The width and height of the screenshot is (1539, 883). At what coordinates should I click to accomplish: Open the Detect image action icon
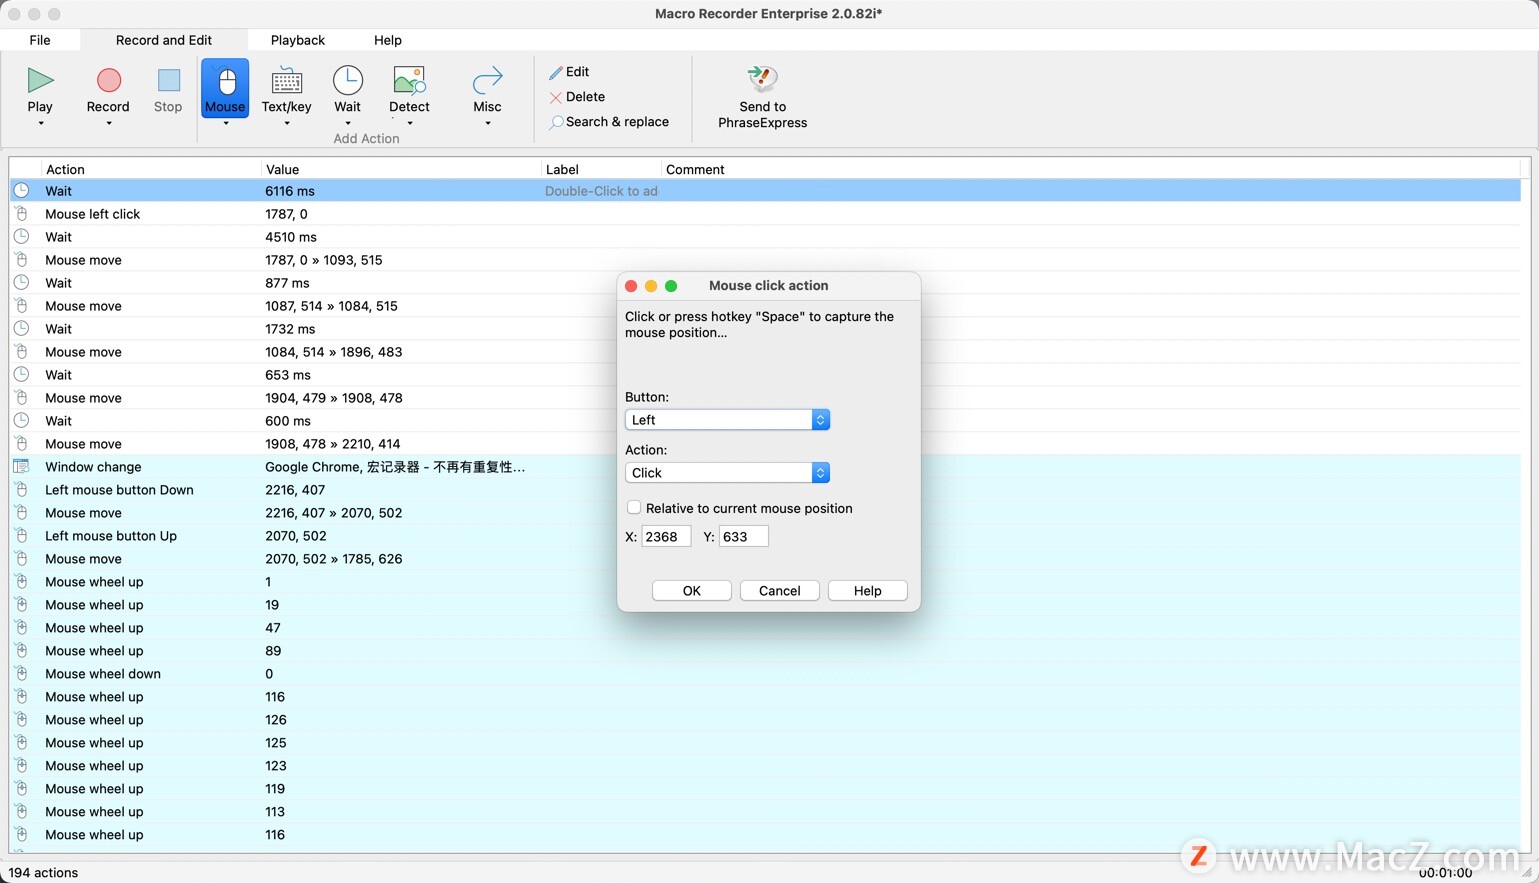409,81
